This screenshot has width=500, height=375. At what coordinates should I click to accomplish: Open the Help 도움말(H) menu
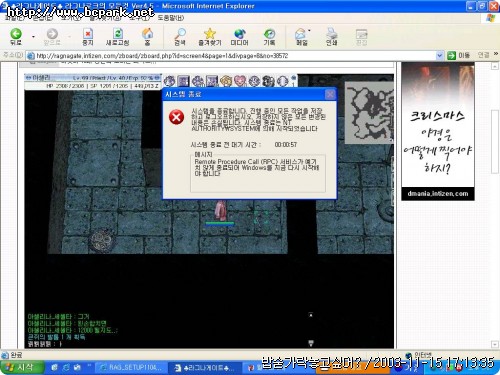170,17
